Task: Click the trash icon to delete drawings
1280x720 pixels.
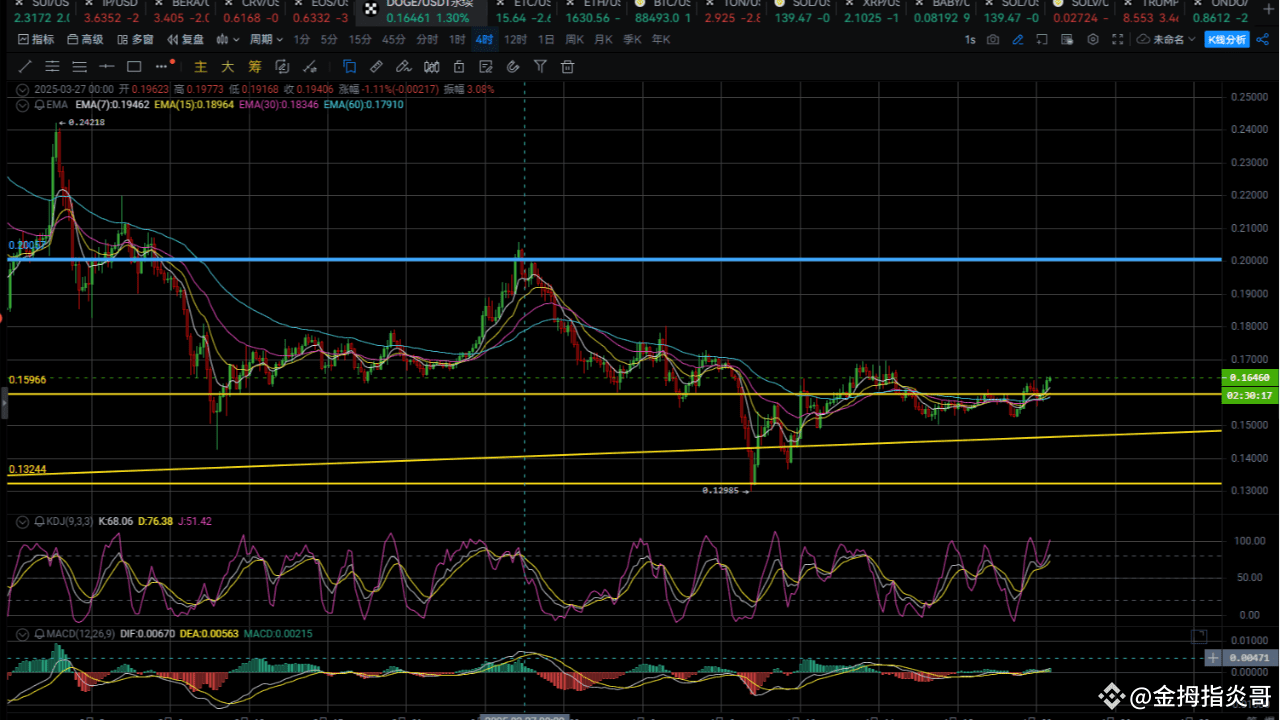Action: tap(567, 67)
